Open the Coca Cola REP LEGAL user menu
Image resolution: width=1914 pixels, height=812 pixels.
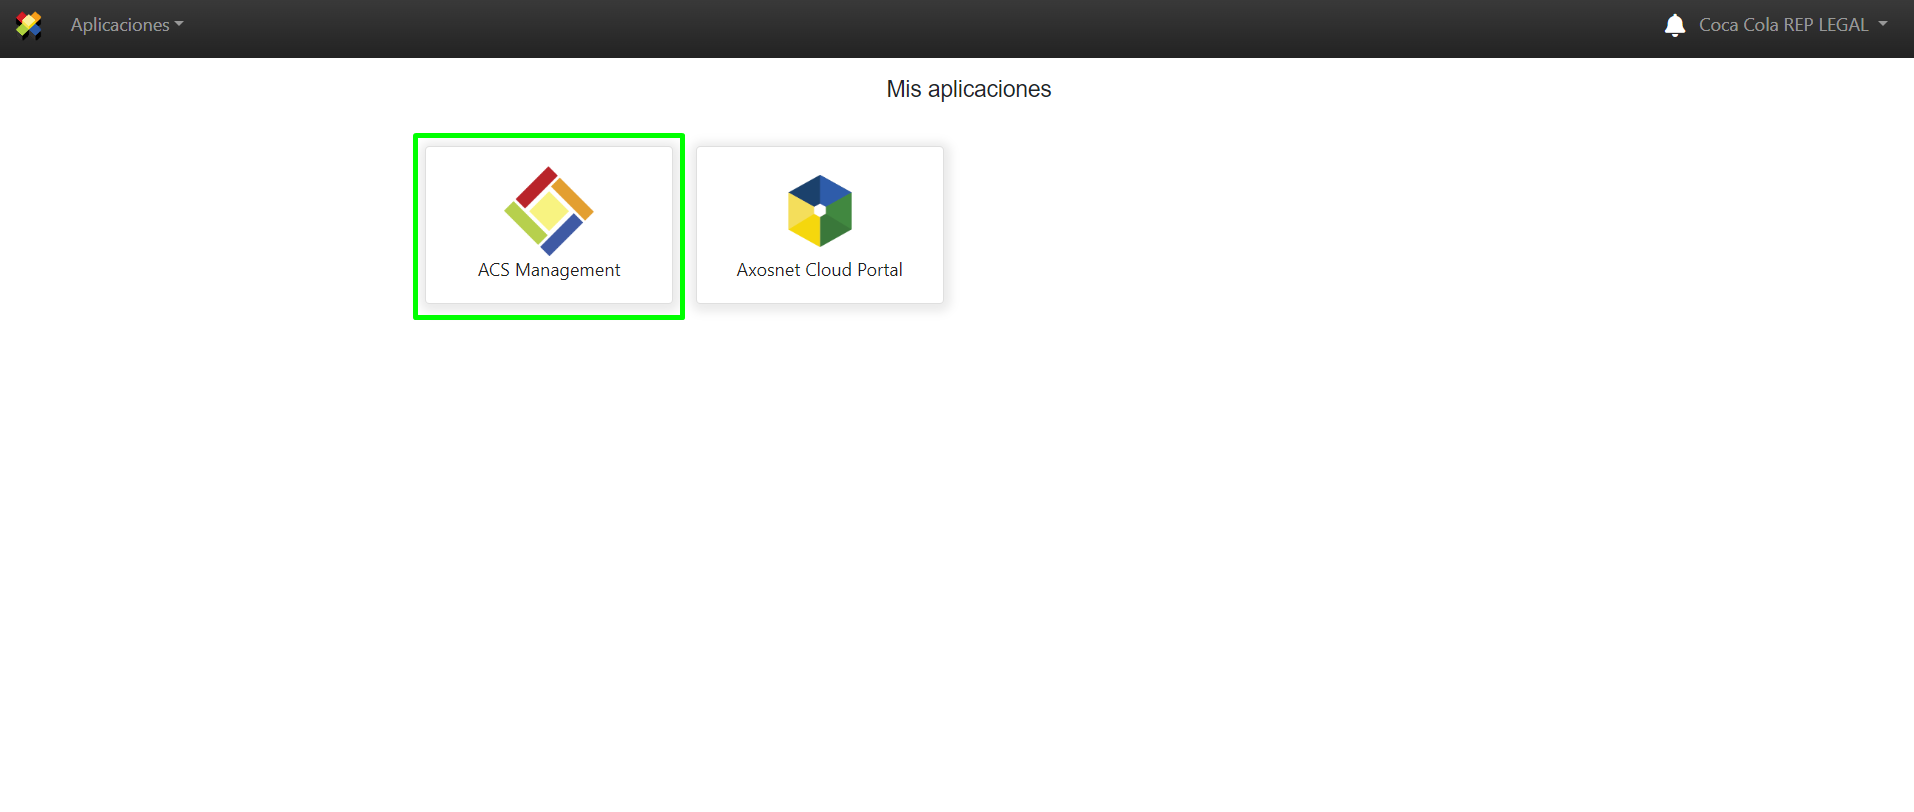pyautogui.click(x=1783, y=25)
